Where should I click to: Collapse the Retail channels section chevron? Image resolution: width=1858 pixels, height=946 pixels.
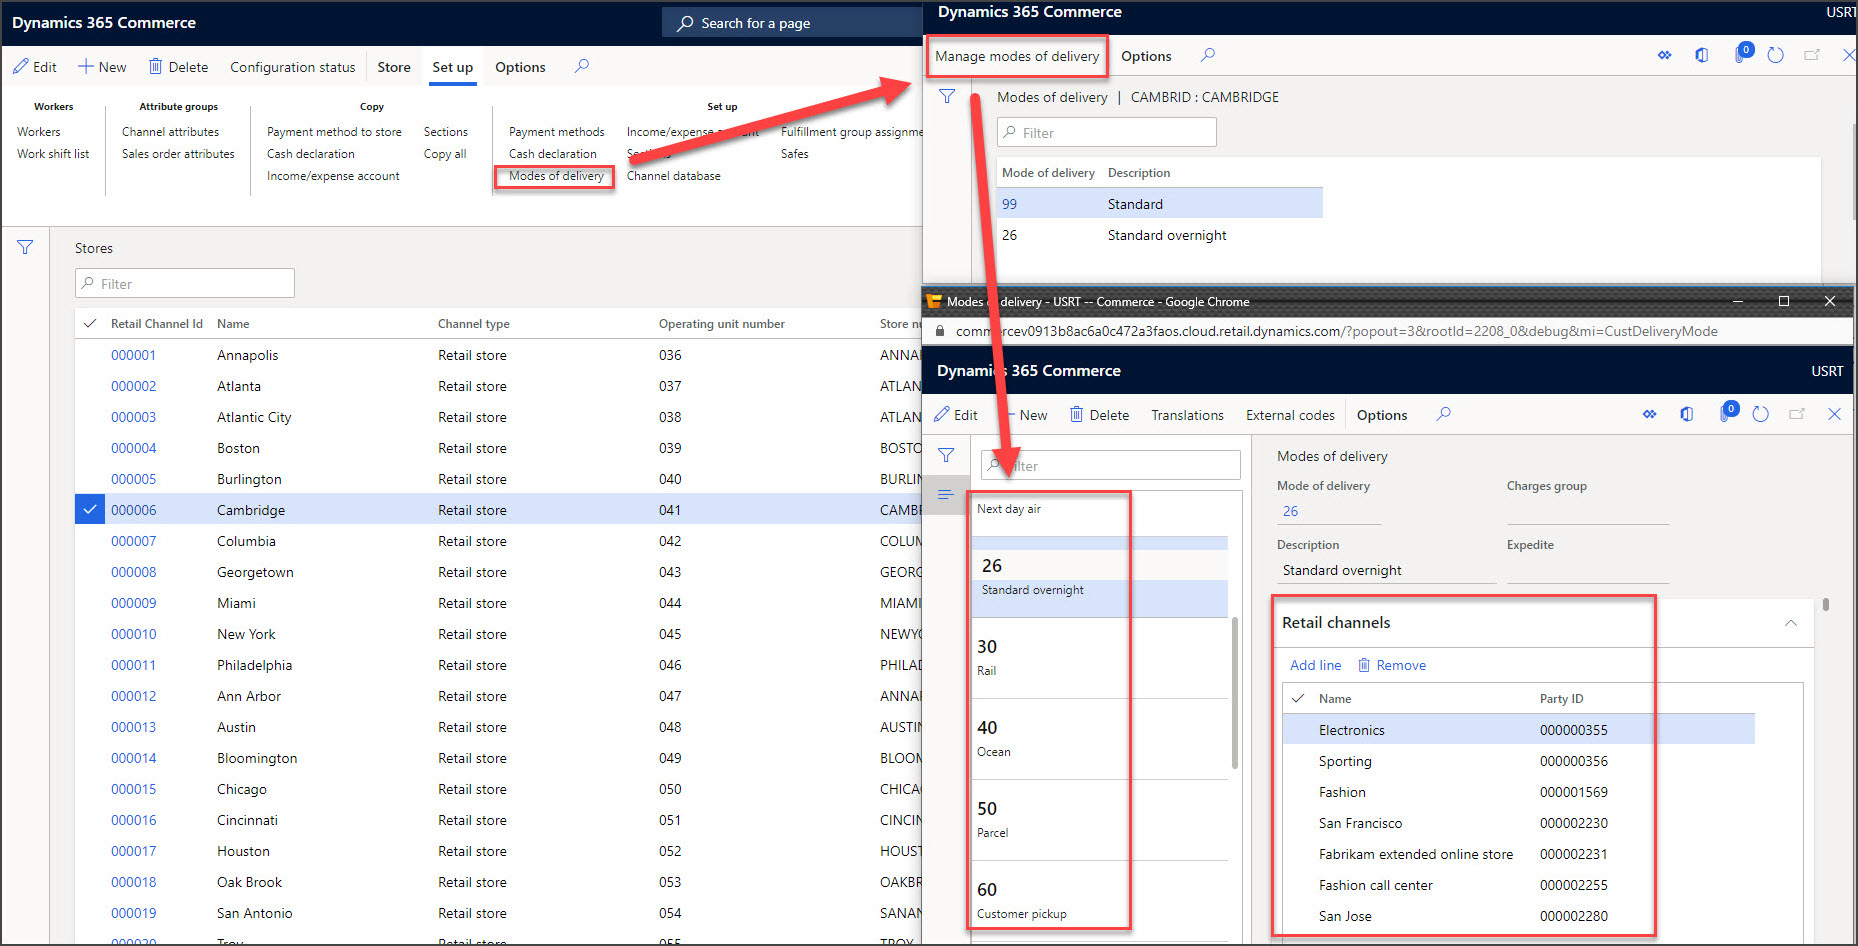pos(1790,622)
